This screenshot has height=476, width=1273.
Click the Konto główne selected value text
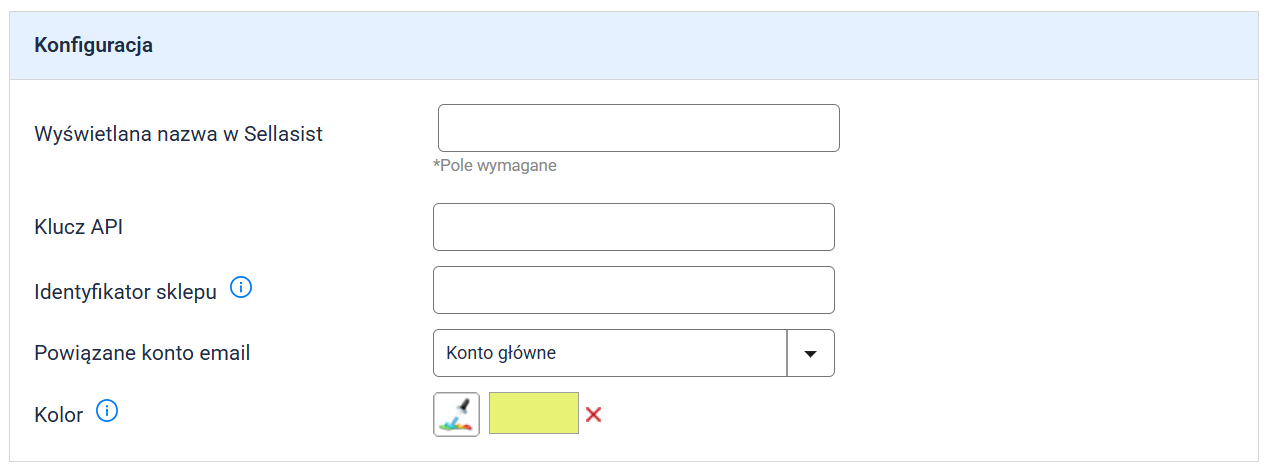tap(501, 353)
